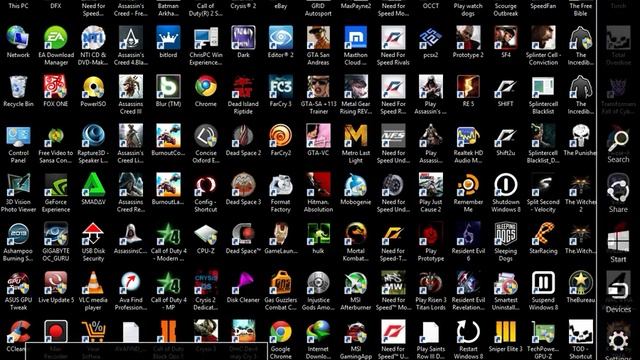Select the Blur (TM) game icon

tap(168, 87)
